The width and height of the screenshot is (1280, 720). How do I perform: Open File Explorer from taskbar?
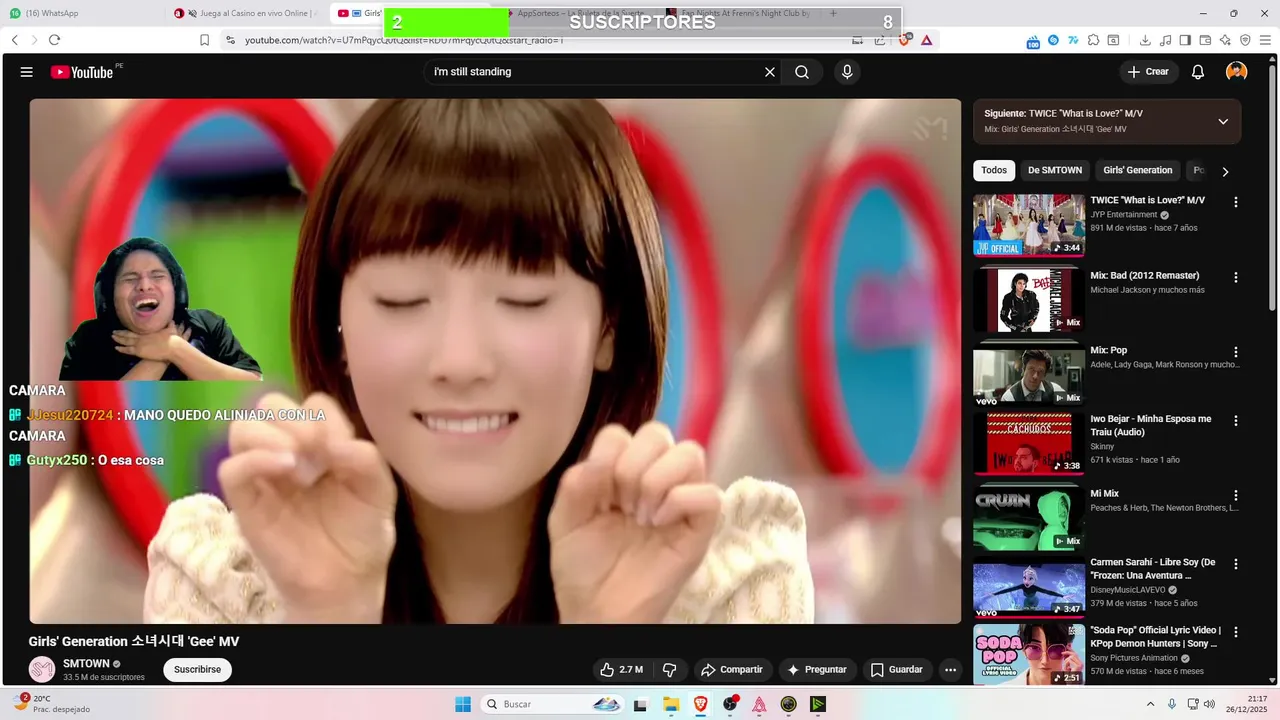[670, 704]
